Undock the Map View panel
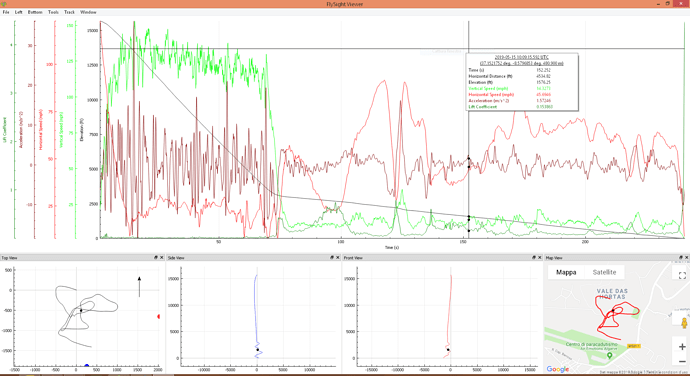 681,258
